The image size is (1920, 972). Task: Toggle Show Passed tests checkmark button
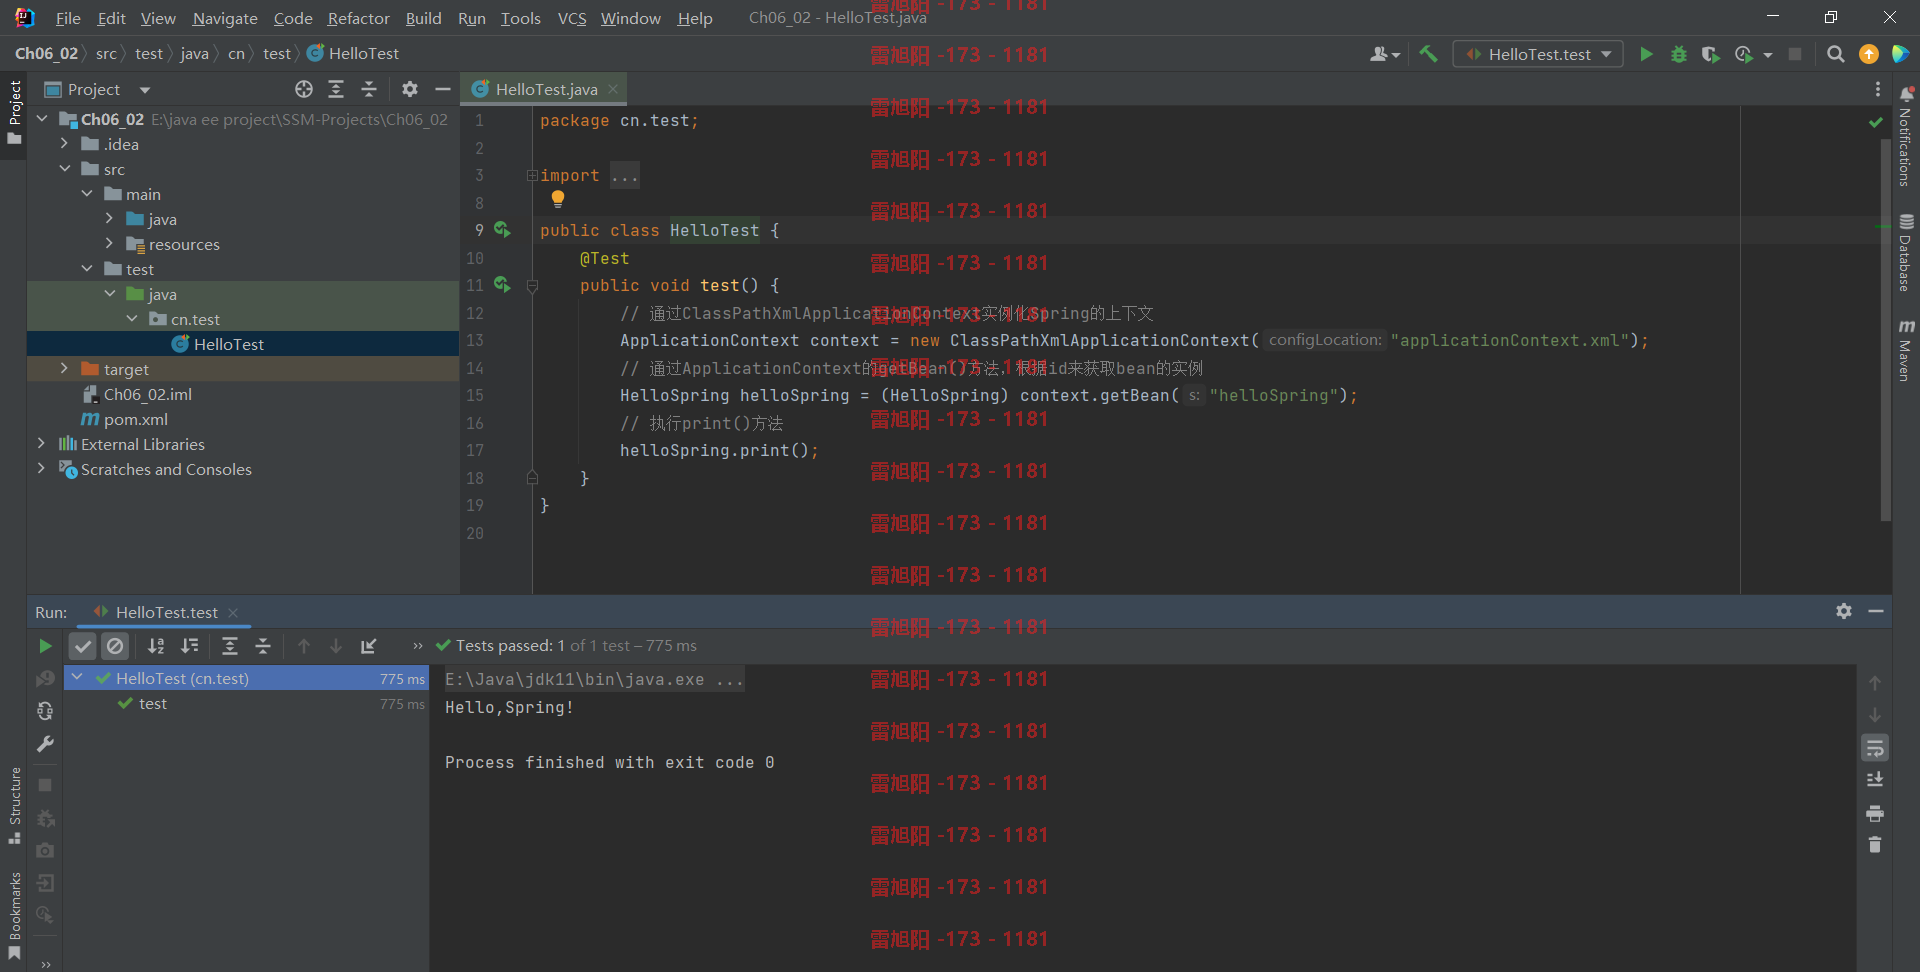(83, 646)
